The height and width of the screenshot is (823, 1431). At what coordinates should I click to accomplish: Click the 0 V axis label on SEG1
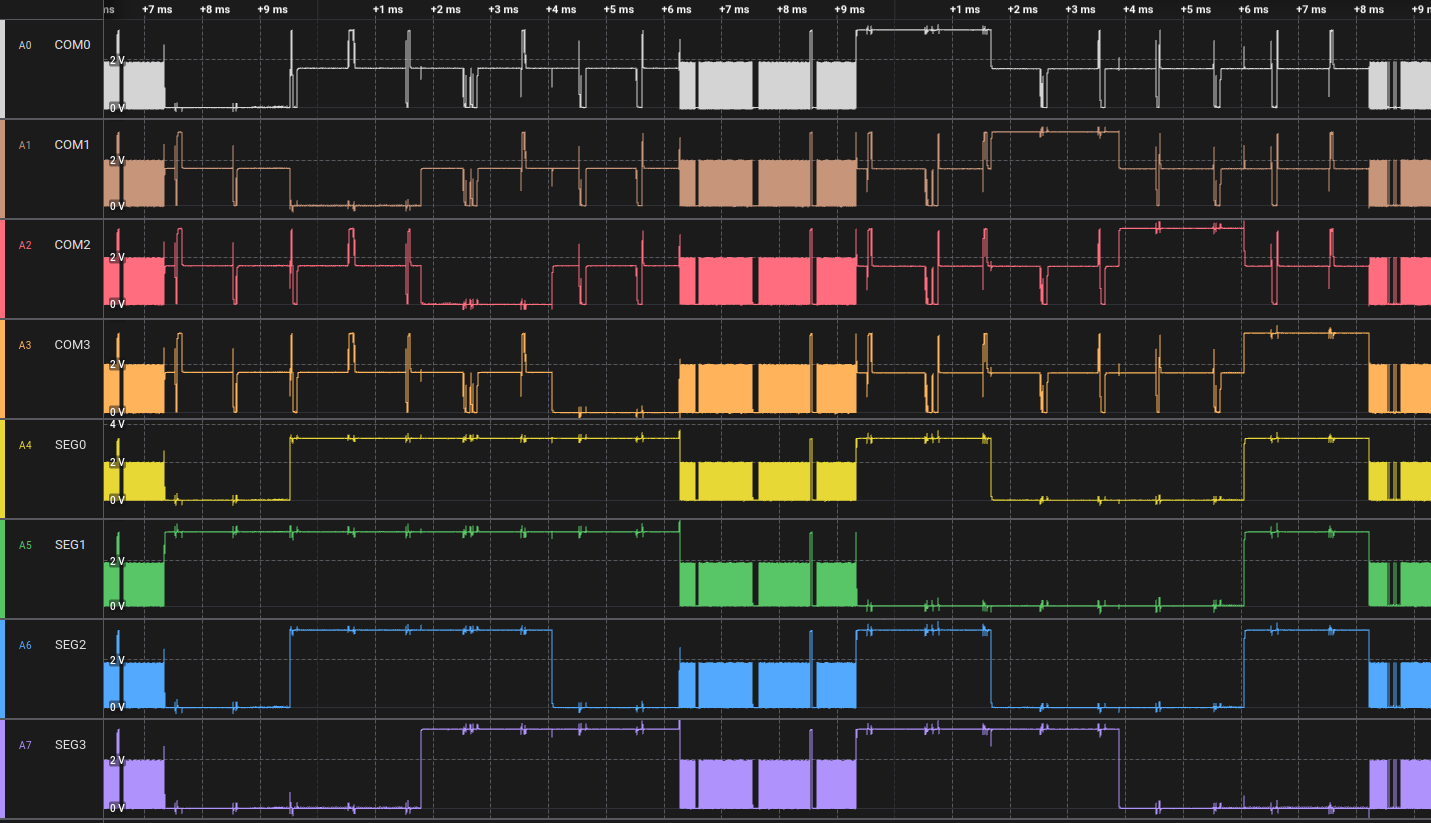click(116, 606)
